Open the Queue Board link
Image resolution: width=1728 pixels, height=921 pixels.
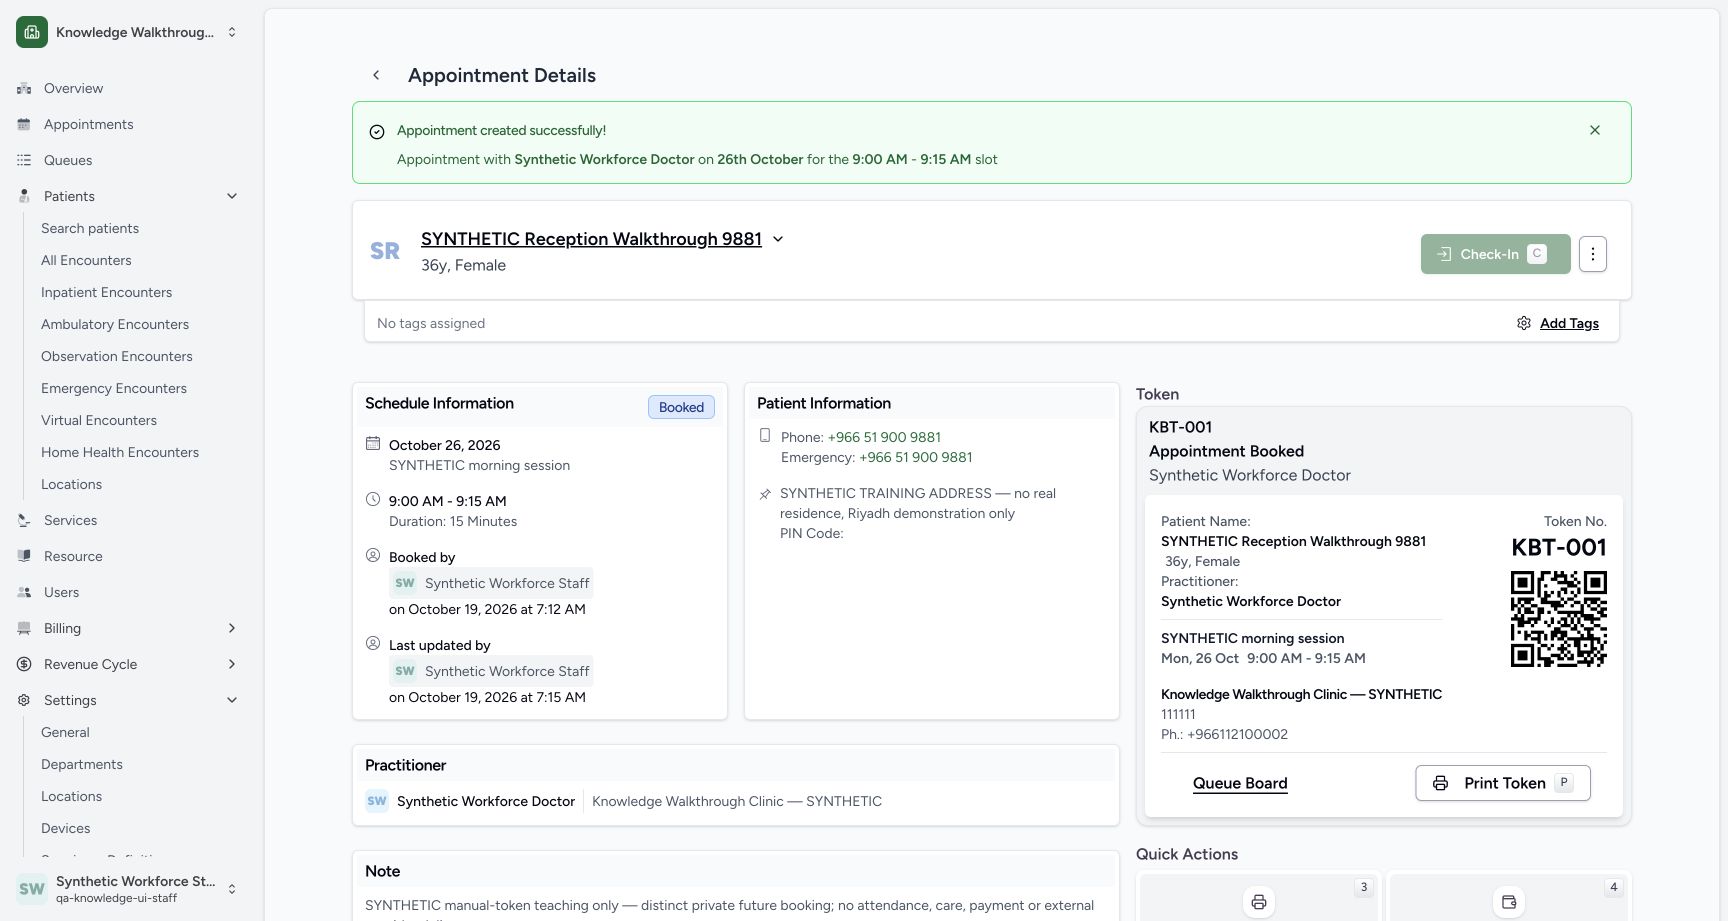tap(1240, 783)
